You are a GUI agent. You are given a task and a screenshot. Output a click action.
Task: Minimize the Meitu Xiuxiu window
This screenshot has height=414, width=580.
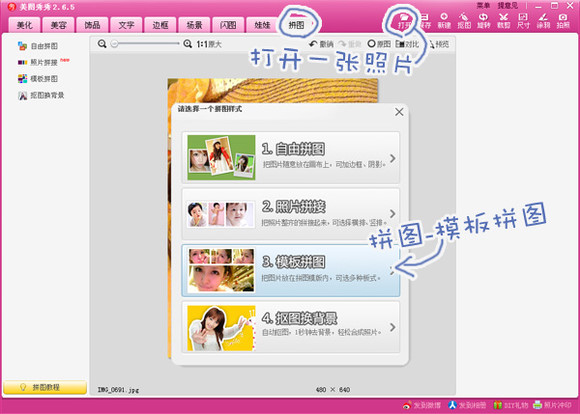coord(538,6)
